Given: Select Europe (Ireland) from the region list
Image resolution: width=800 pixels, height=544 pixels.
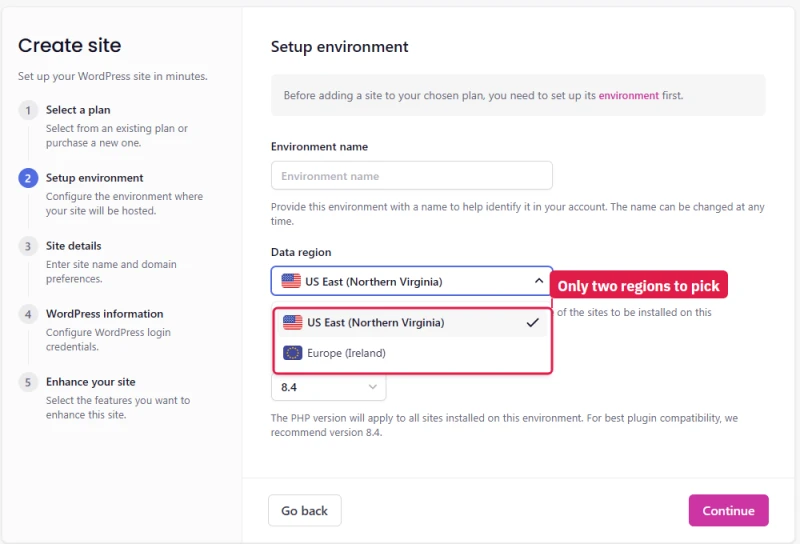Looking at the screenshot, I should point(412,353).
